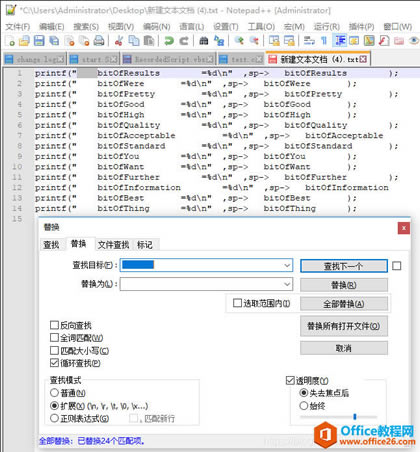
Task: Click the Paste clipboard icon
Action: 149,41
